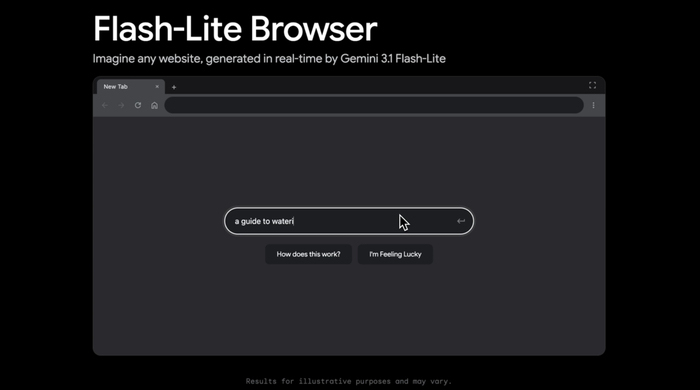Screen dimensions: 700x390
Task: Click the 'How does this work?' button
Action: [308, 254]
